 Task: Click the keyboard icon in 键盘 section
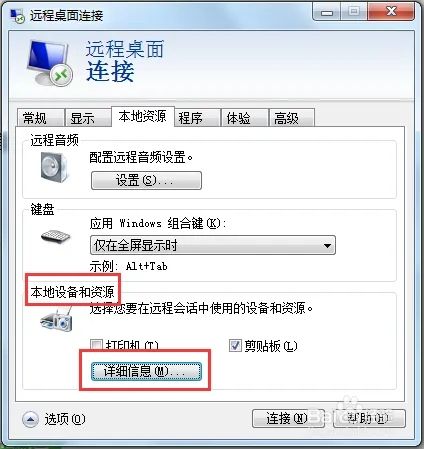55,237
